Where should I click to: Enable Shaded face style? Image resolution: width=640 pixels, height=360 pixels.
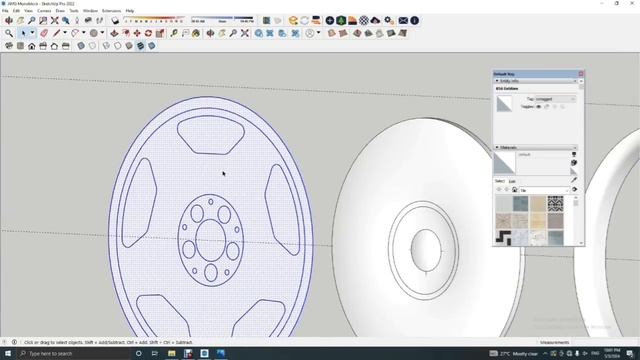[129, 46]
